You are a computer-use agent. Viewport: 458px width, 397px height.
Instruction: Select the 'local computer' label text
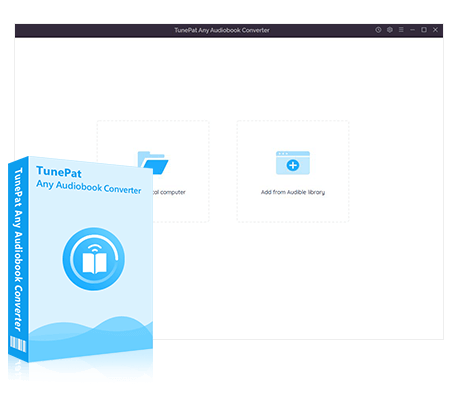tap(169, 192)
